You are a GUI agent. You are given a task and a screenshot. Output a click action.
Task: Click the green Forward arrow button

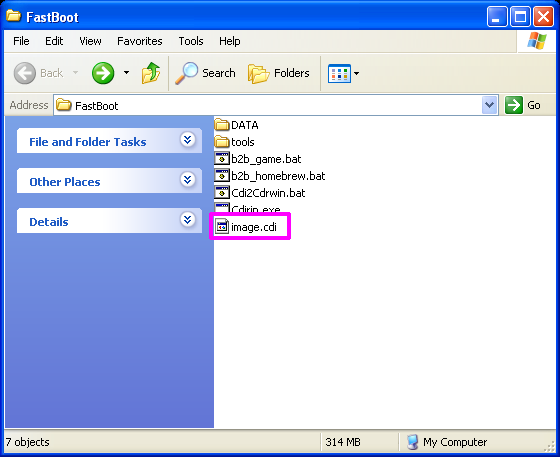103,73
